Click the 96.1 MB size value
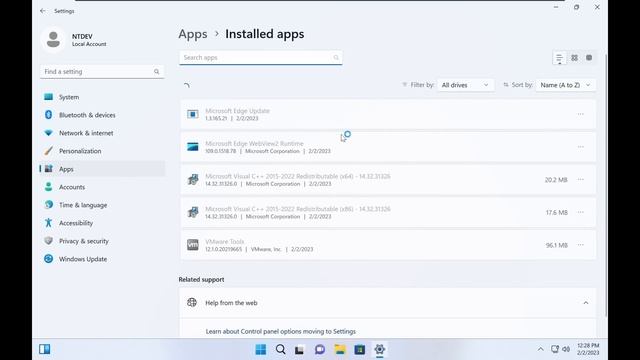This screenshot has width=640, height=360. click(x=557, y=245)
